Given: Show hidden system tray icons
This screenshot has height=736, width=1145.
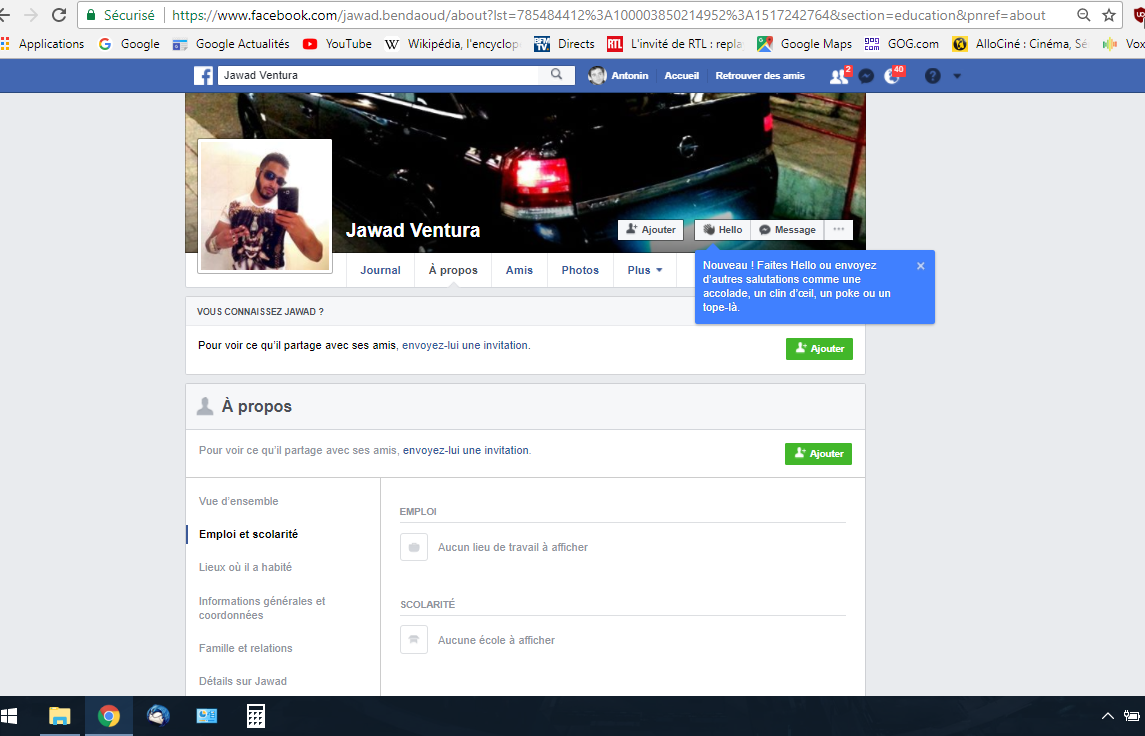Looking at the screenshot, I should coord(1107,716).
